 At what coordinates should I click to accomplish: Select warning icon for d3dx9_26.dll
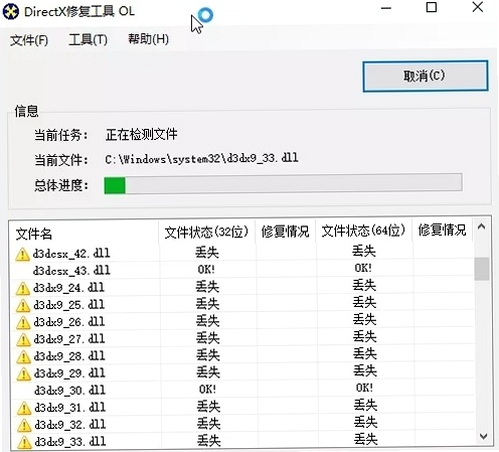[23, 322]
